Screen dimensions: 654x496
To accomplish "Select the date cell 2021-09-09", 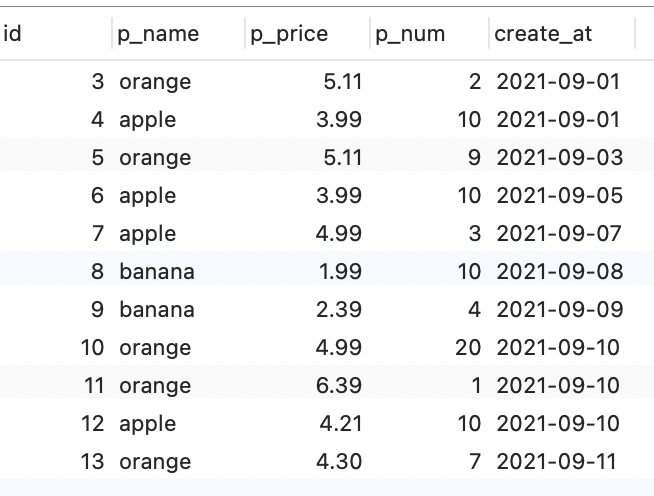I will point(559,310).
